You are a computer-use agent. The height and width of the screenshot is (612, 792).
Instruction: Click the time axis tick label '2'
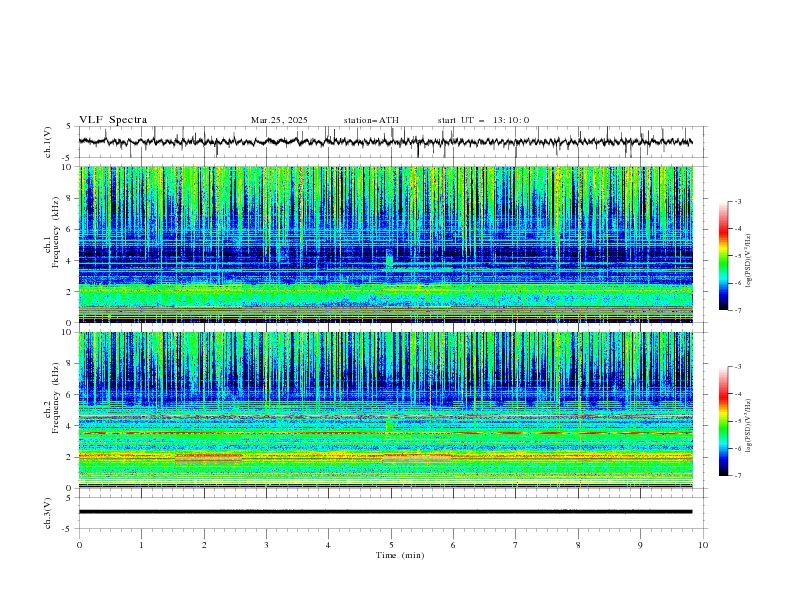(x=204, y=545)
